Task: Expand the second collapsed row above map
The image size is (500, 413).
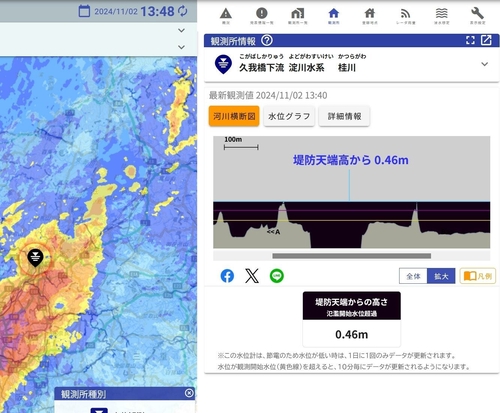Action: [x=181, y=47]
